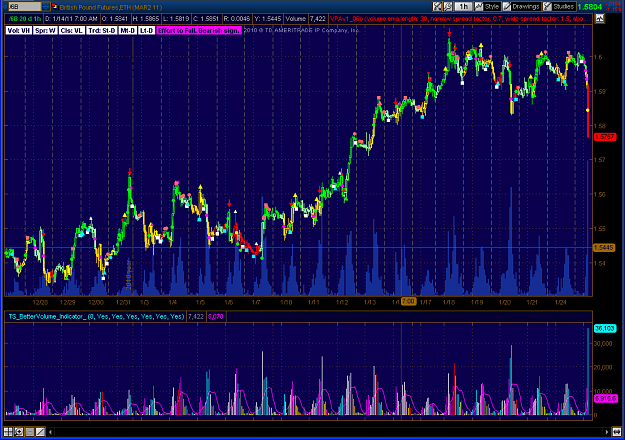Click the highlighted 7:00 time marker on the axis
The height and width of the screenshot is (440, 625).
408,301
